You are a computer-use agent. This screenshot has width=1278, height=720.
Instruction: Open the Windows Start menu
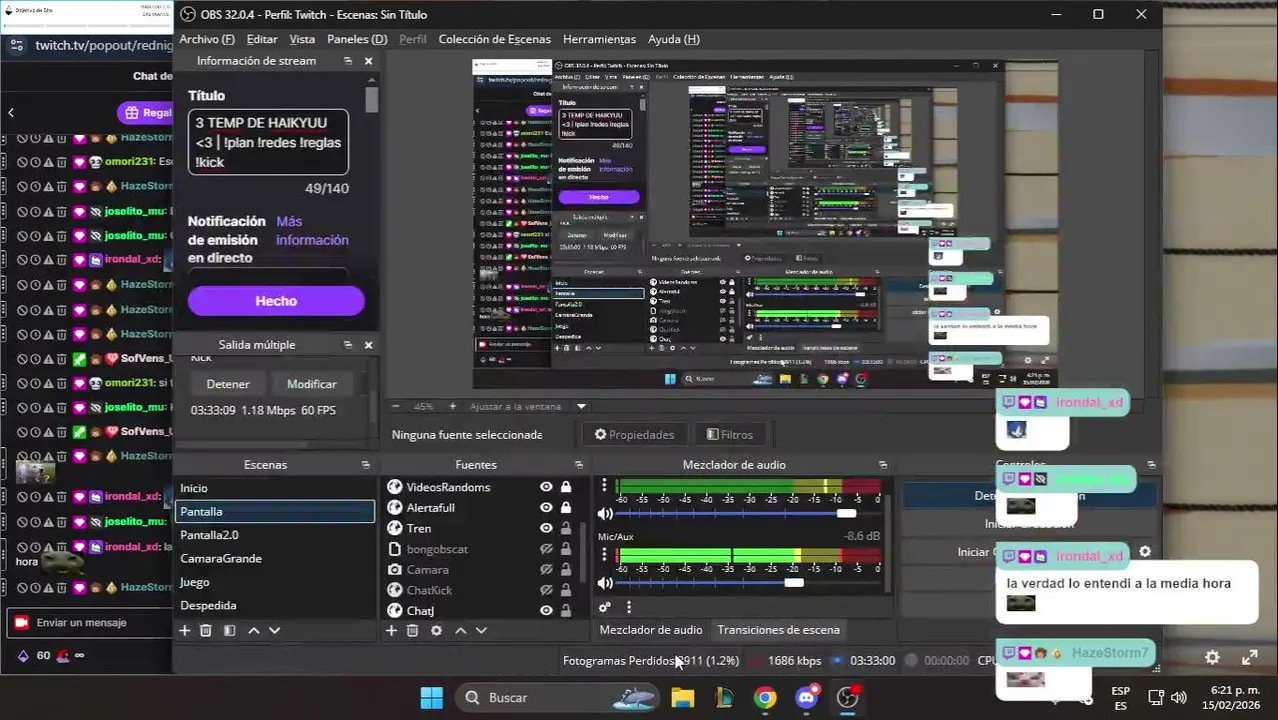pyautogui.click(x=432, y=698)
